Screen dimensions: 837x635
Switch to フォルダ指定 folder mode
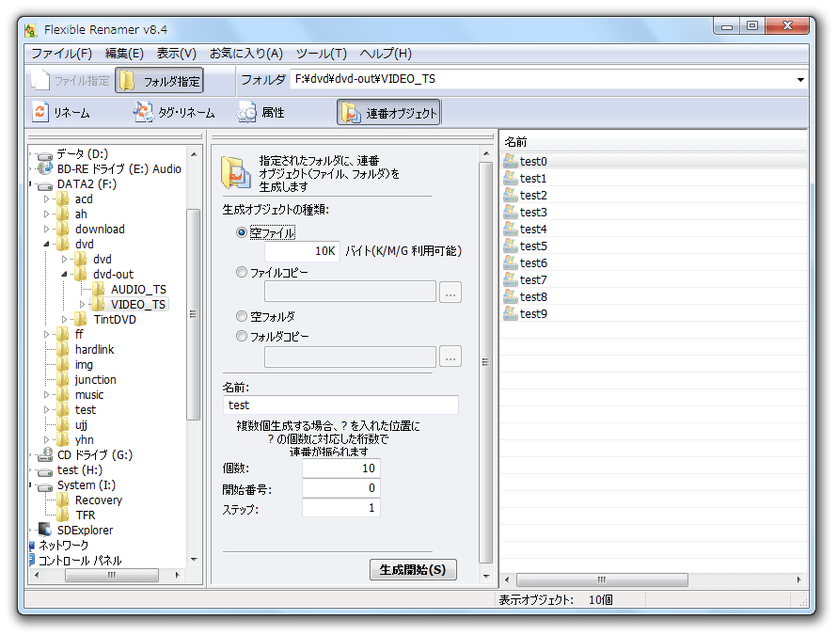159,81
